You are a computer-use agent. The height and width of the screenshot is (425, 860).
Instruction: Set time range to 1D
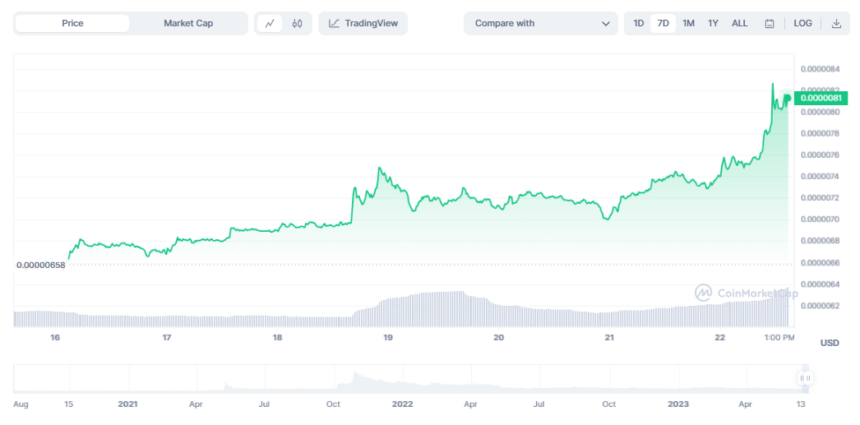point(639,23)
